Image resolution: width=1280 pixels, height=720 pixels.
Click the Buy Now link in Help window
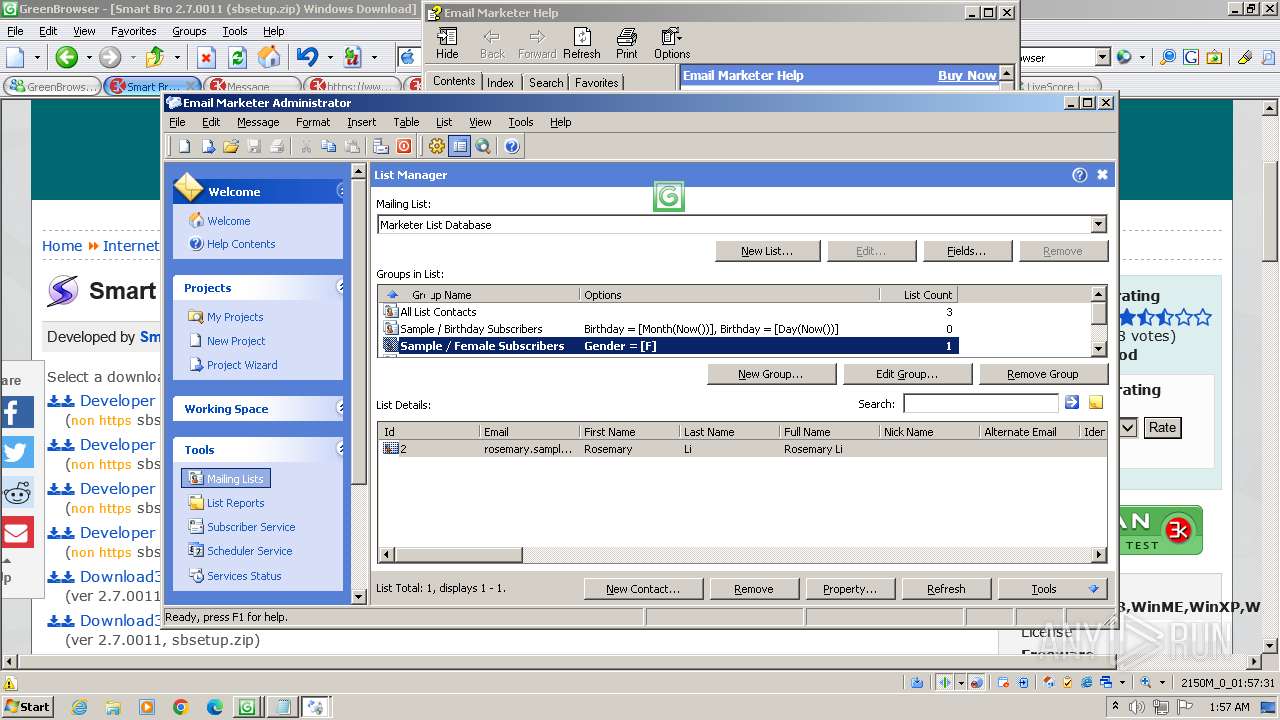[967, 75]
